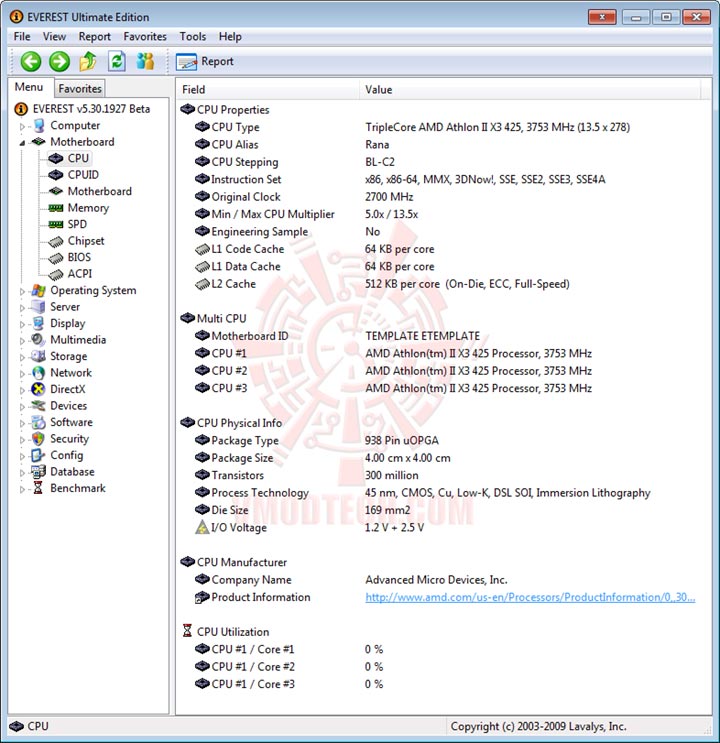Expand the Devices tree node
Image resolution: width=720 pixels, height=743 pixels.
(22, 407)
